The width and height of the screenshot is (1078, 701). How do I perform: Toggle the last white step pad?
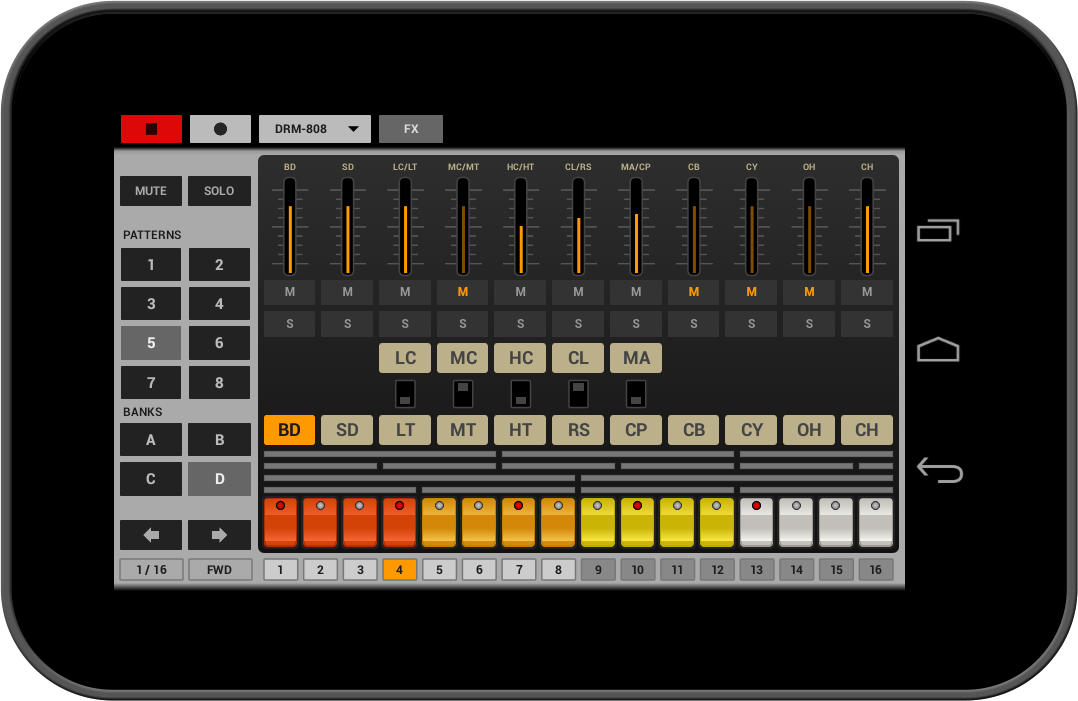[876, 522]
